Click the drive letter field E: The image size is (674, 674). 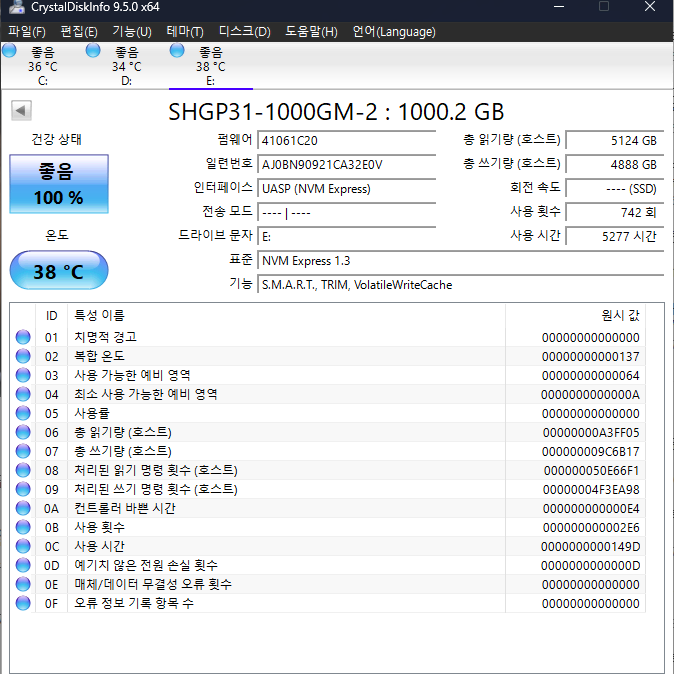click(346, 237)
